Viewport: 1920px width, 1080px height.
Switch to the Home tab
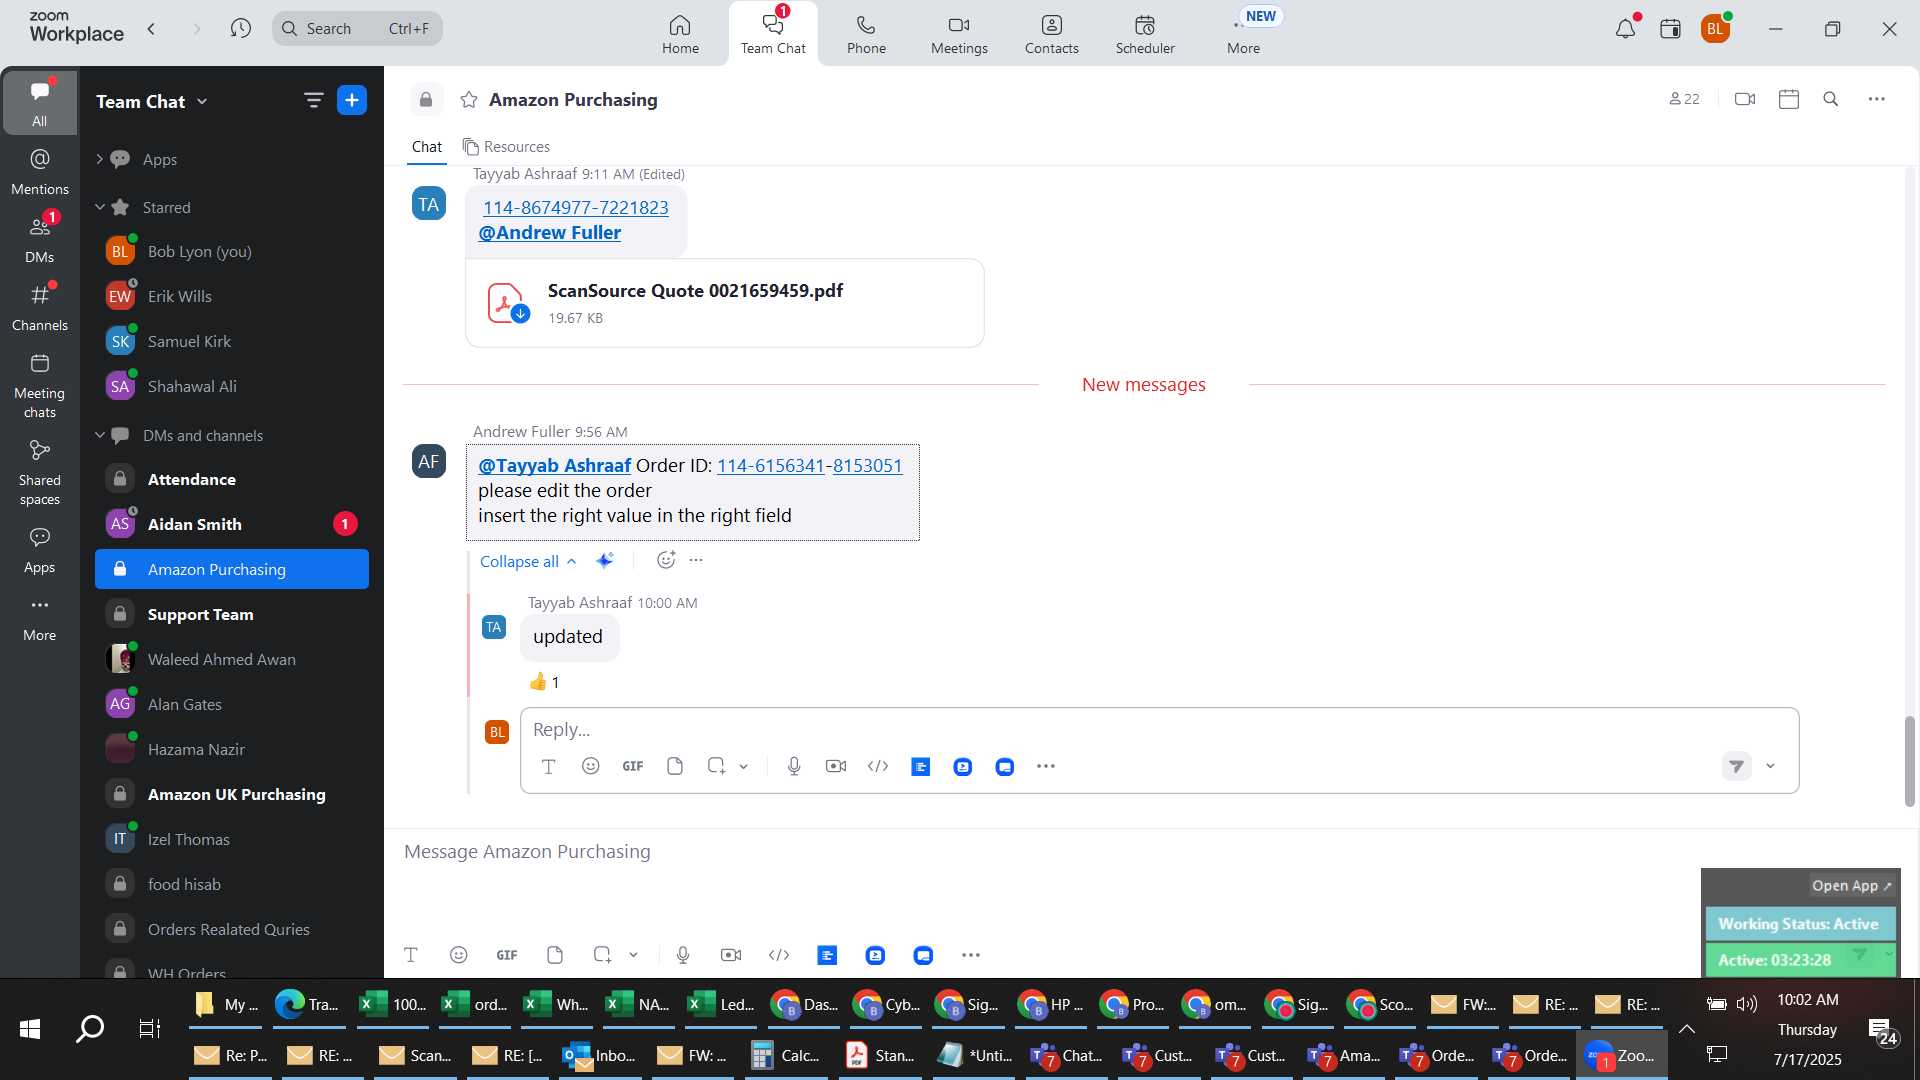coord(680,34)
